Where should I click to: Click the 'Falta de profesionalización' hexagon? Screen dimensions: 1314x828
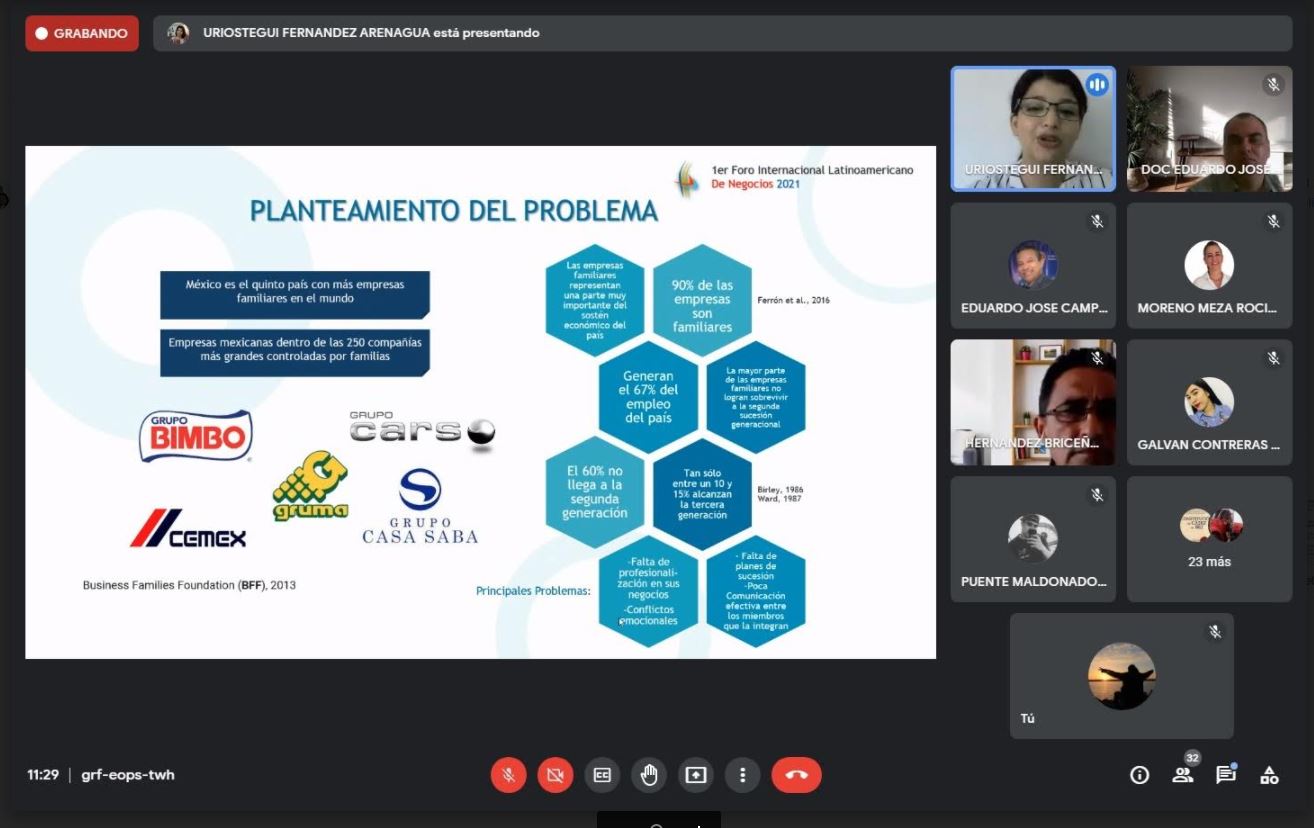648,591
